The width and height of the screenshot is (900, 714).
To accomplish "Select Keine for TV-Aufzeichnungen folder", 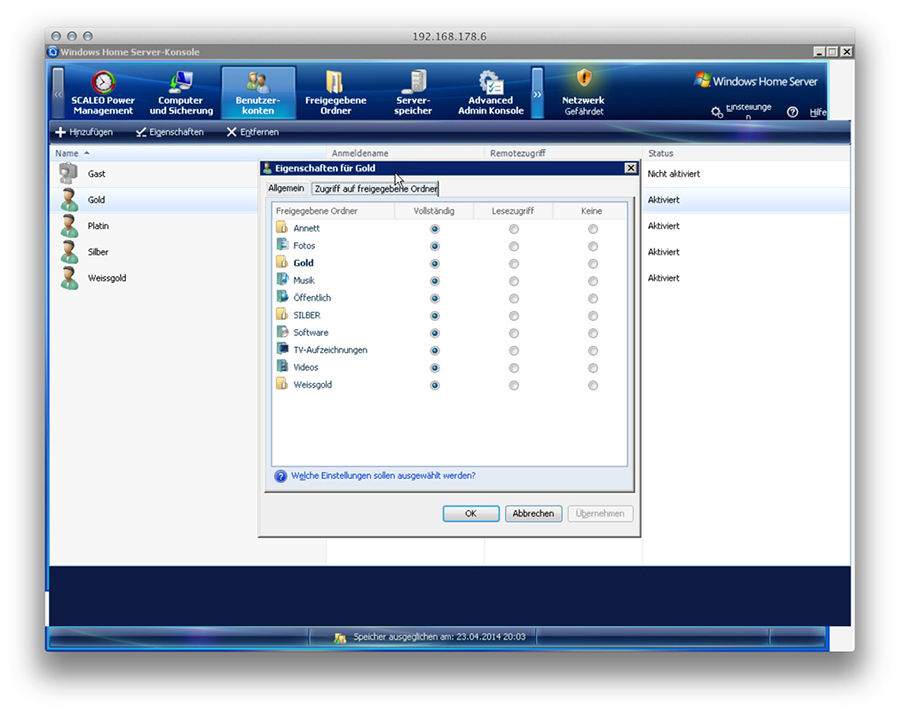I will click(593, 351).
